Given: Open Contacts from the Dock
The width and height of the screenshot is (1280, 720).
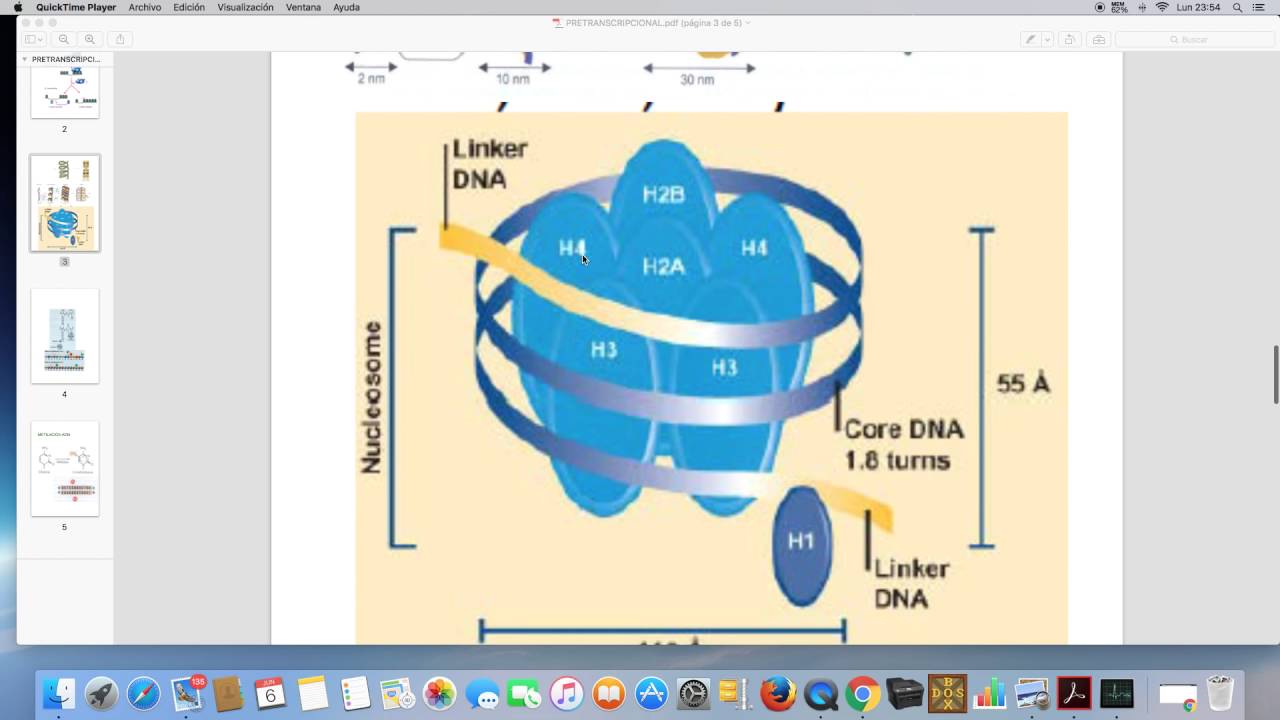Looking at the screenshot, I should coord(228,693).
